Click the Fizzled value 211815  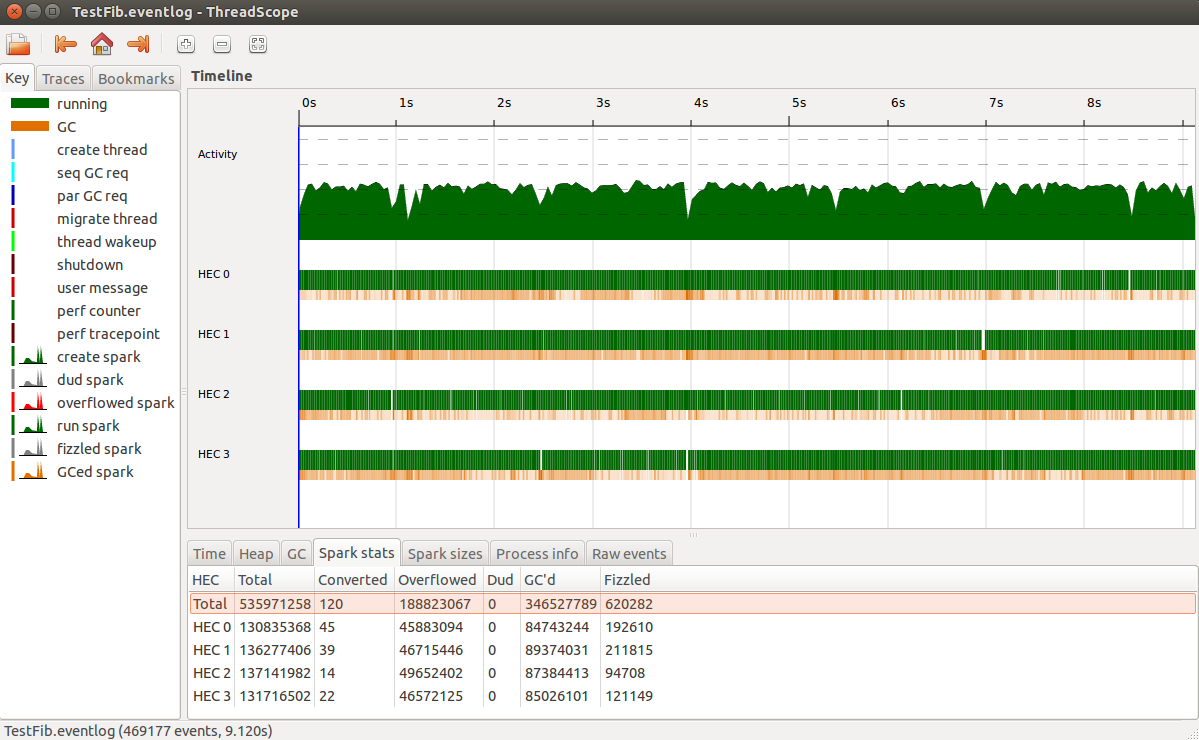pos(629,650)
